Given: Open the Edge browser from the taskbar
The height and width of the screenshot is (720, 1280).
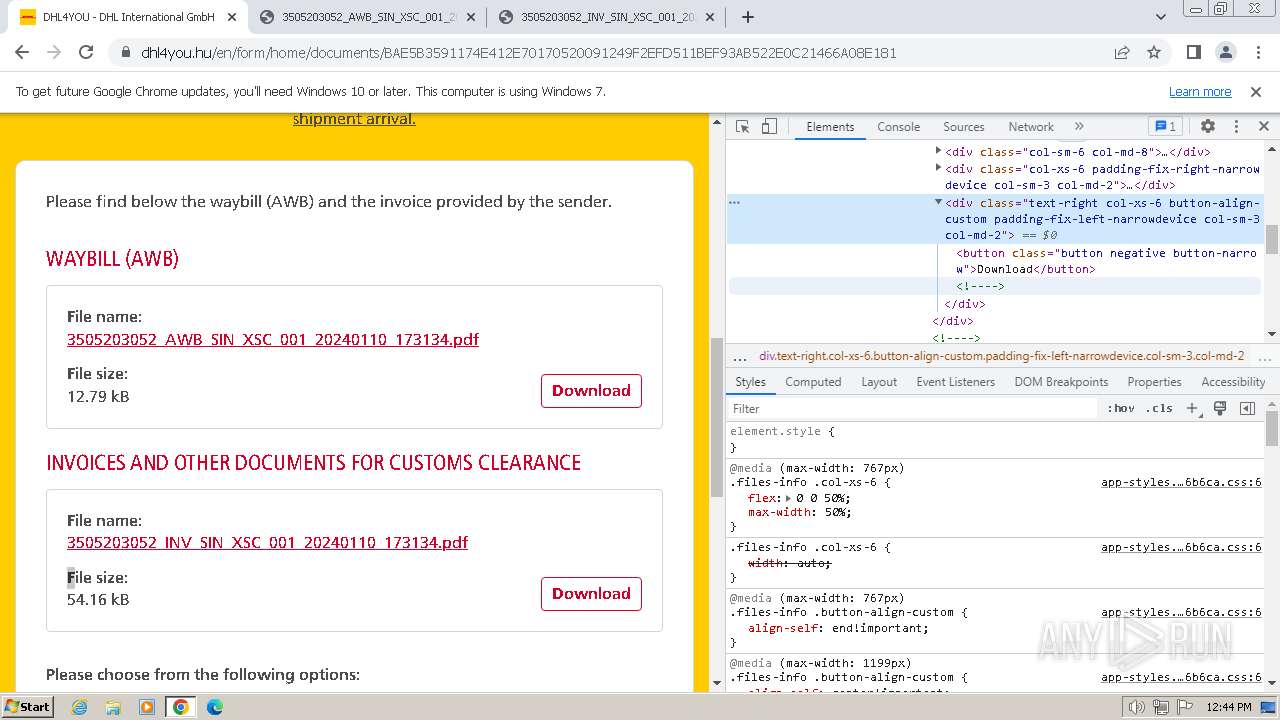Looking at the screenshot, I should point(215,707).
